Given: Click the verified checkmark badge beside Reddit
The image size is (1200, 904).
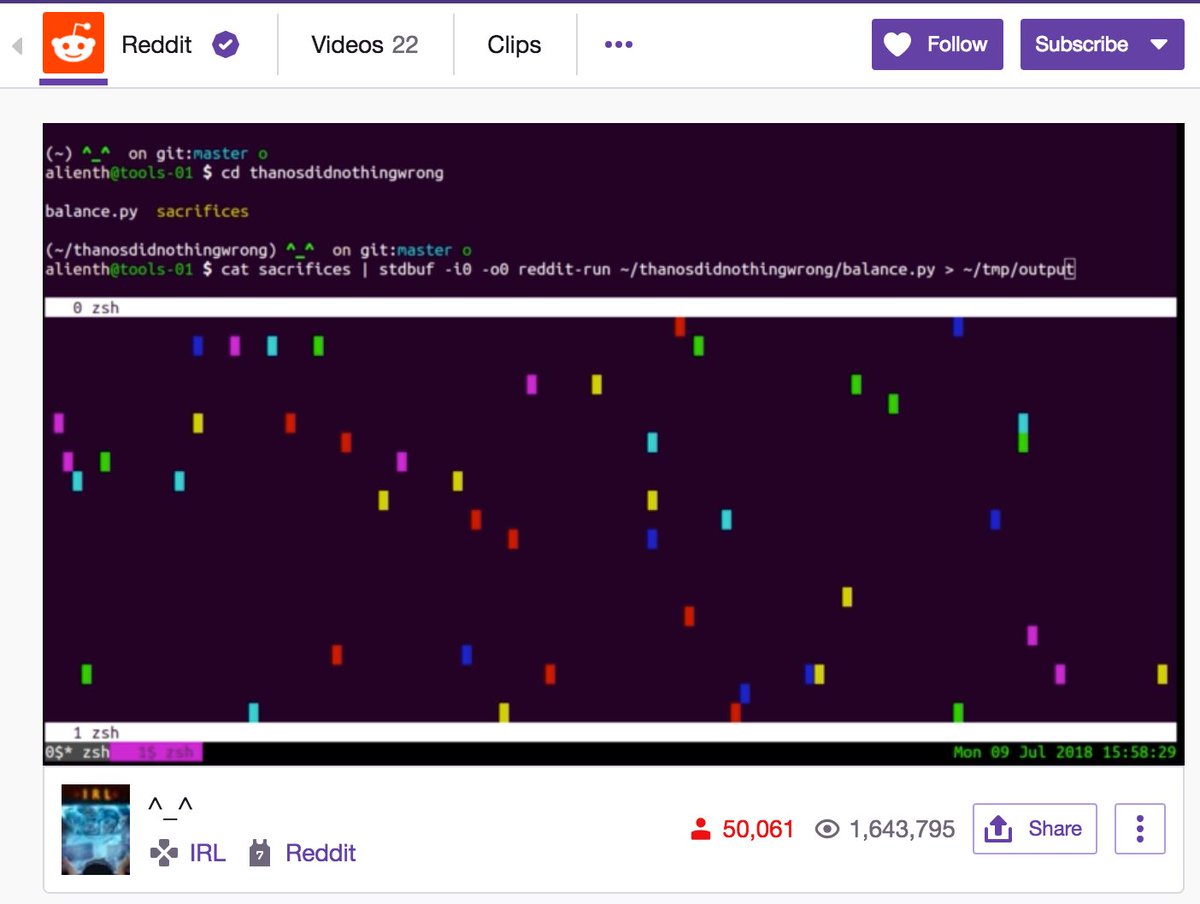Looking at the screenshot, I should coord(226,44).
